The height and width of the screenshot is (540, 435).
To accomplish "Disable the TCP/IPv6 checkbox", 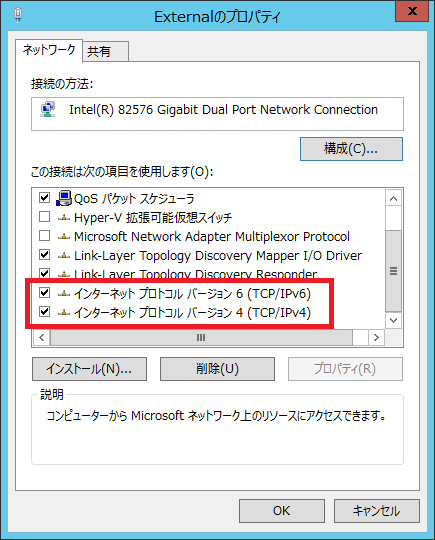I will (44, 293).
